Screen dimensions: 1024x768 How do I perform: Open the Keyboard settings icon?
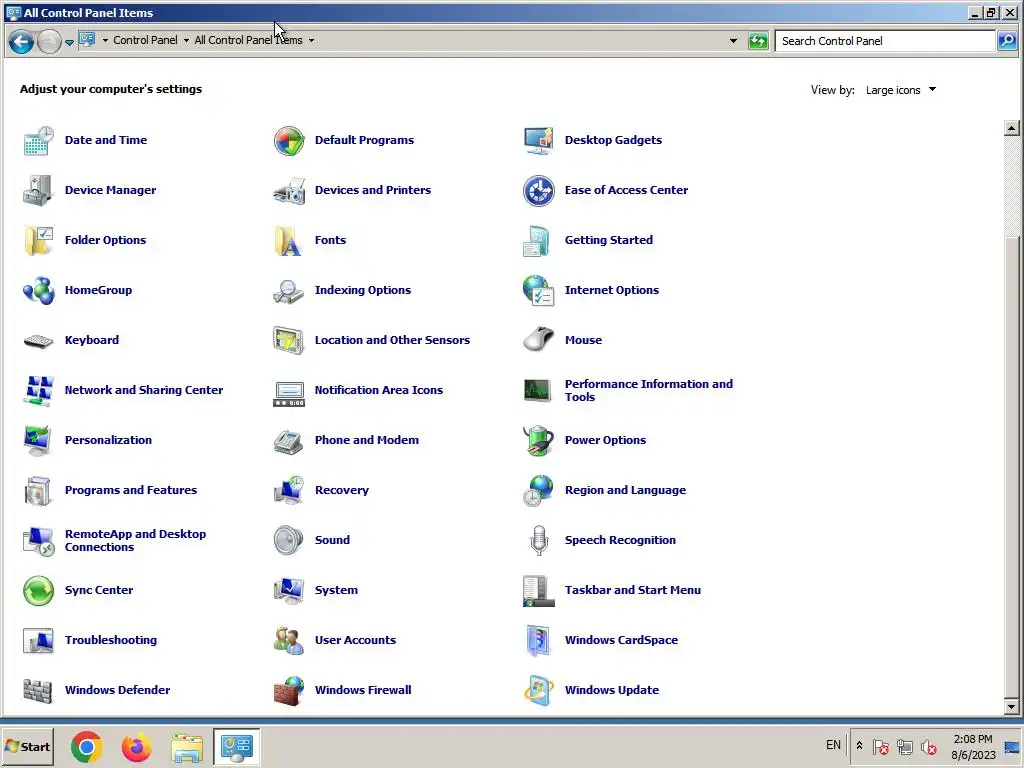click(38, 340)
